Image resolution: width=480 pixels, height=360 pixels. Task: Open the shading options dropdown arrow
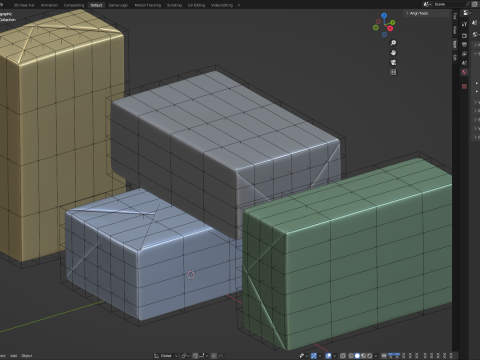click(376, 356)
